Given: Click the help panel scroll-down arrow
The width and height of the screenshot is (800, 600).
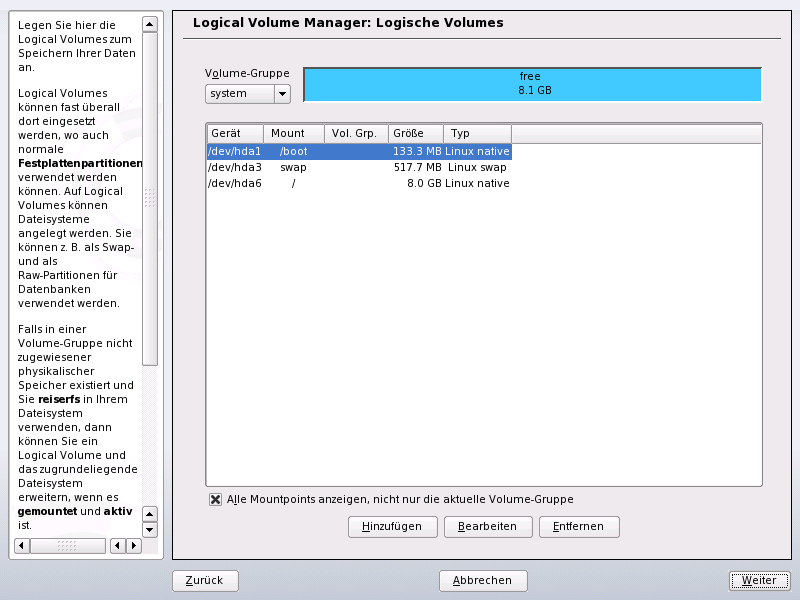Looking at the screenshot, I should click(150, 528).
